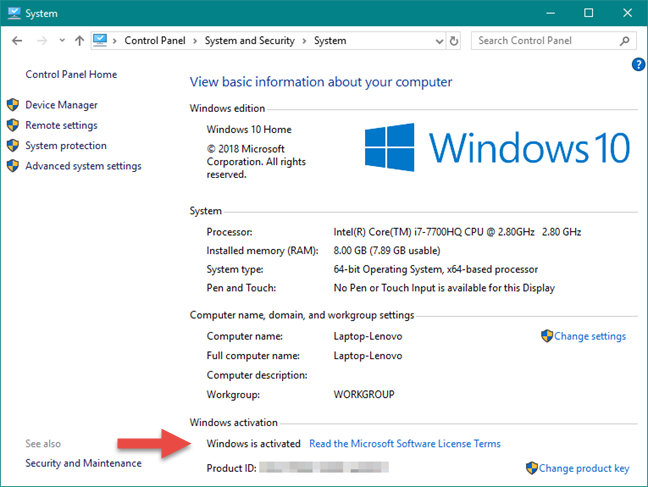Open System protection

click(66, 146)
